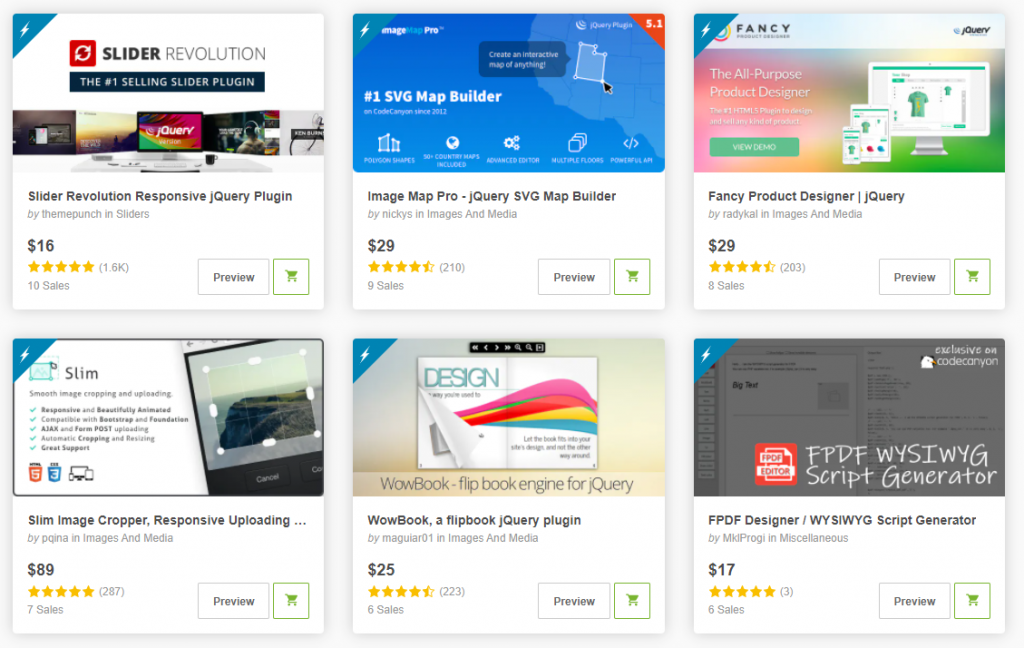
Task: Open Slider Revolution banner thumbnail
Action: tap(168, 93)
